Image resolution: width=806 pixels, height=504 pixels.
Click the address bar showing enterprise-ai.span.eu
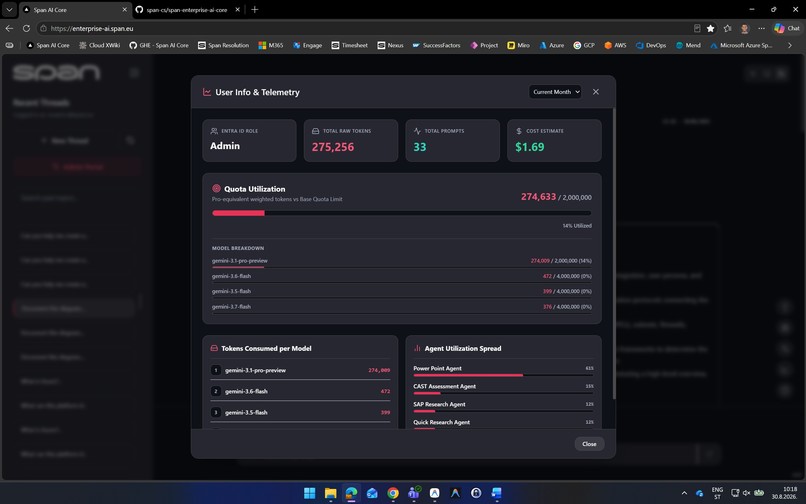(360, 28)
